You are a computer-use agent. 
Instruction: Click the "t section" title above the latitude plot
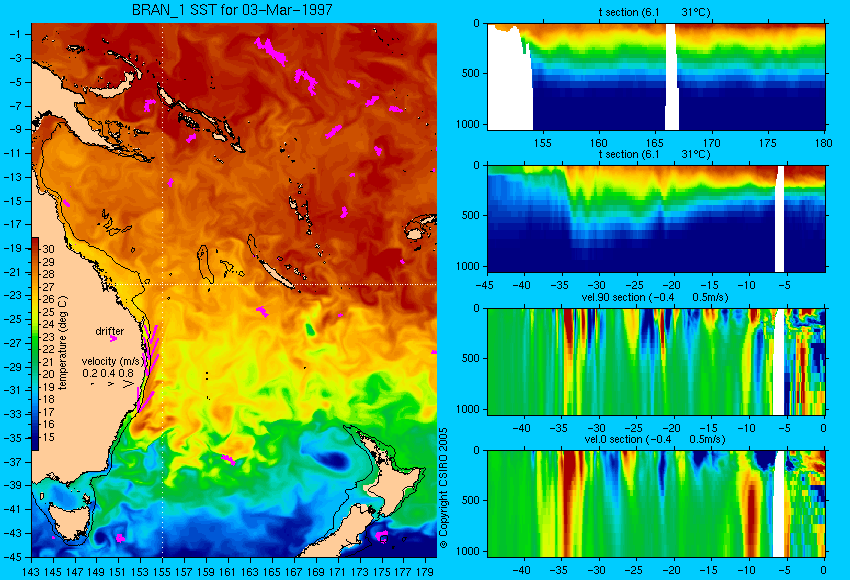point(654,154)
